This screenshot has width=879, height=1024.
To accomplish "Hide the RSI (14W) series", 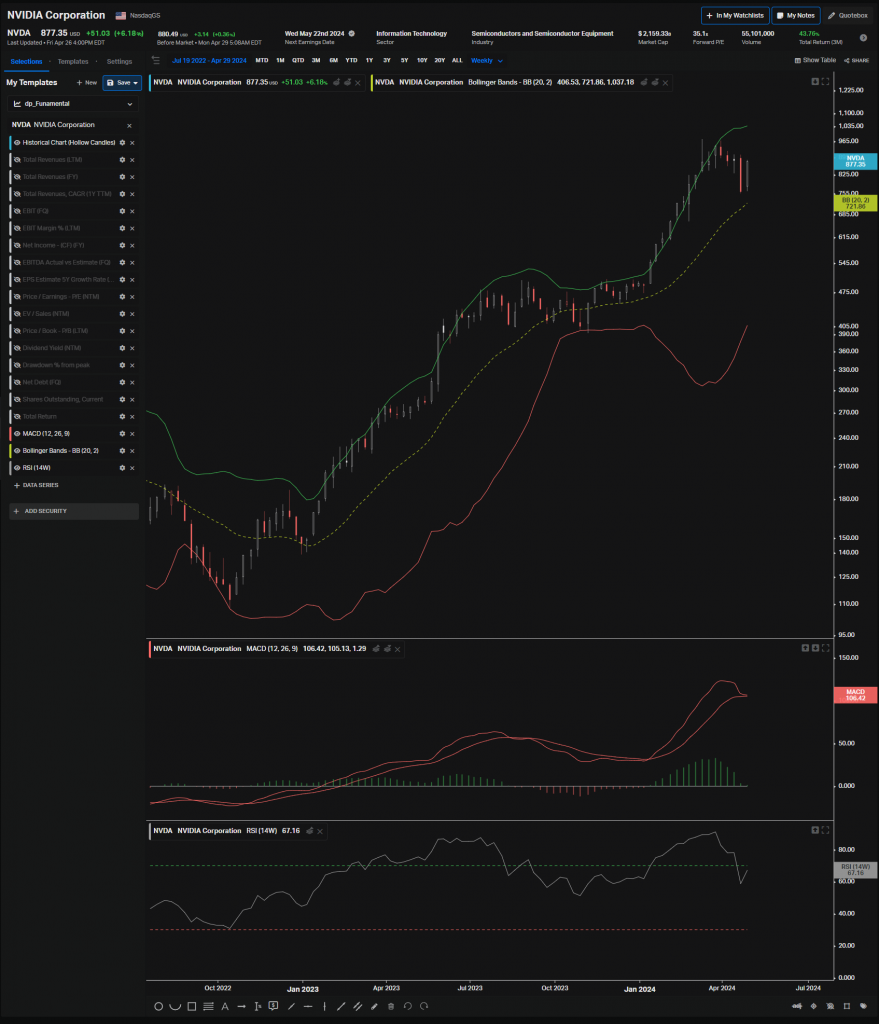I will tap(17, 468).
